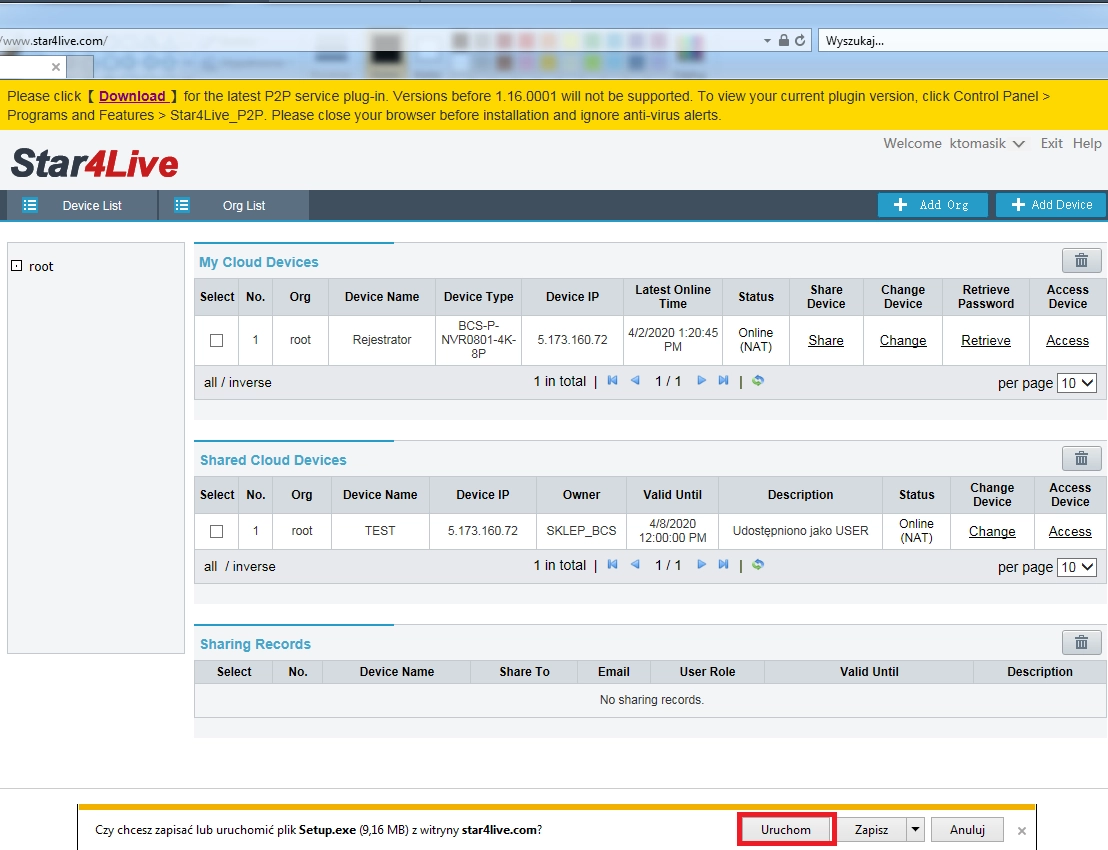
Task: Go to last page in My Cloud Devices
Action: [723, 381]
